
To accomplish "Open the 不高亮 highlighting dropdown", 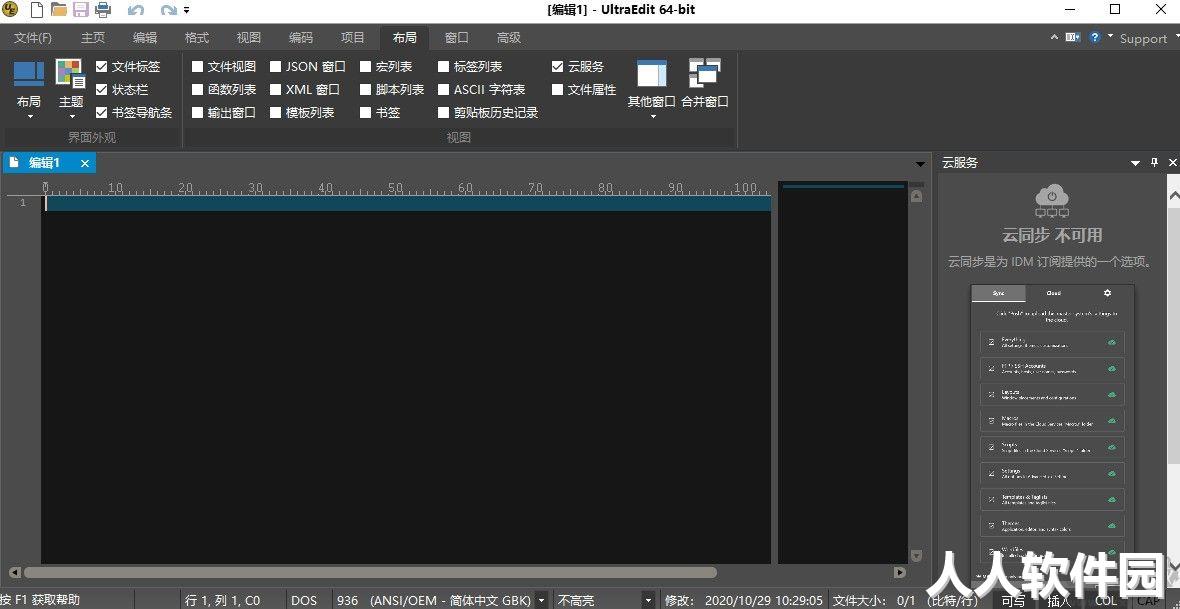I will [648, 601].
